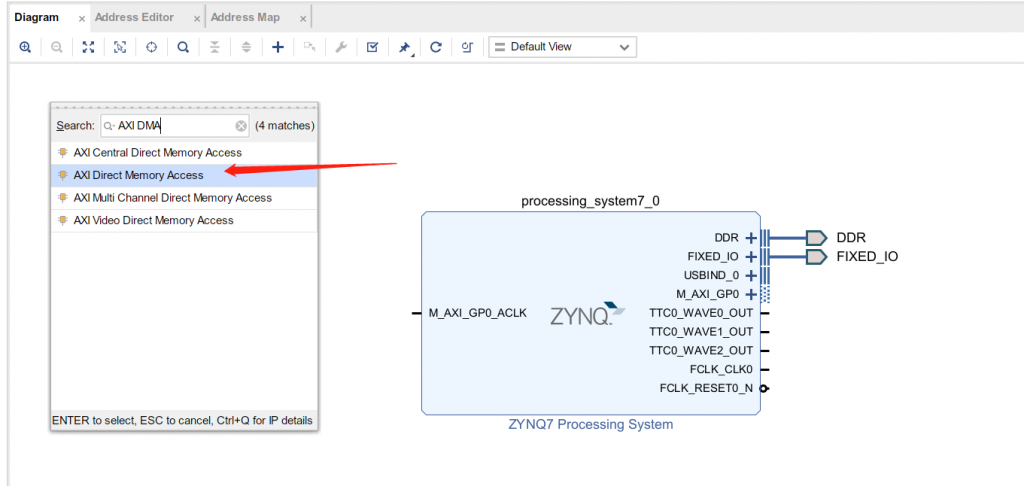Click the ZYNQ logo on the block
This screenshot has width=1024, height=486.
tap(588, 314)
